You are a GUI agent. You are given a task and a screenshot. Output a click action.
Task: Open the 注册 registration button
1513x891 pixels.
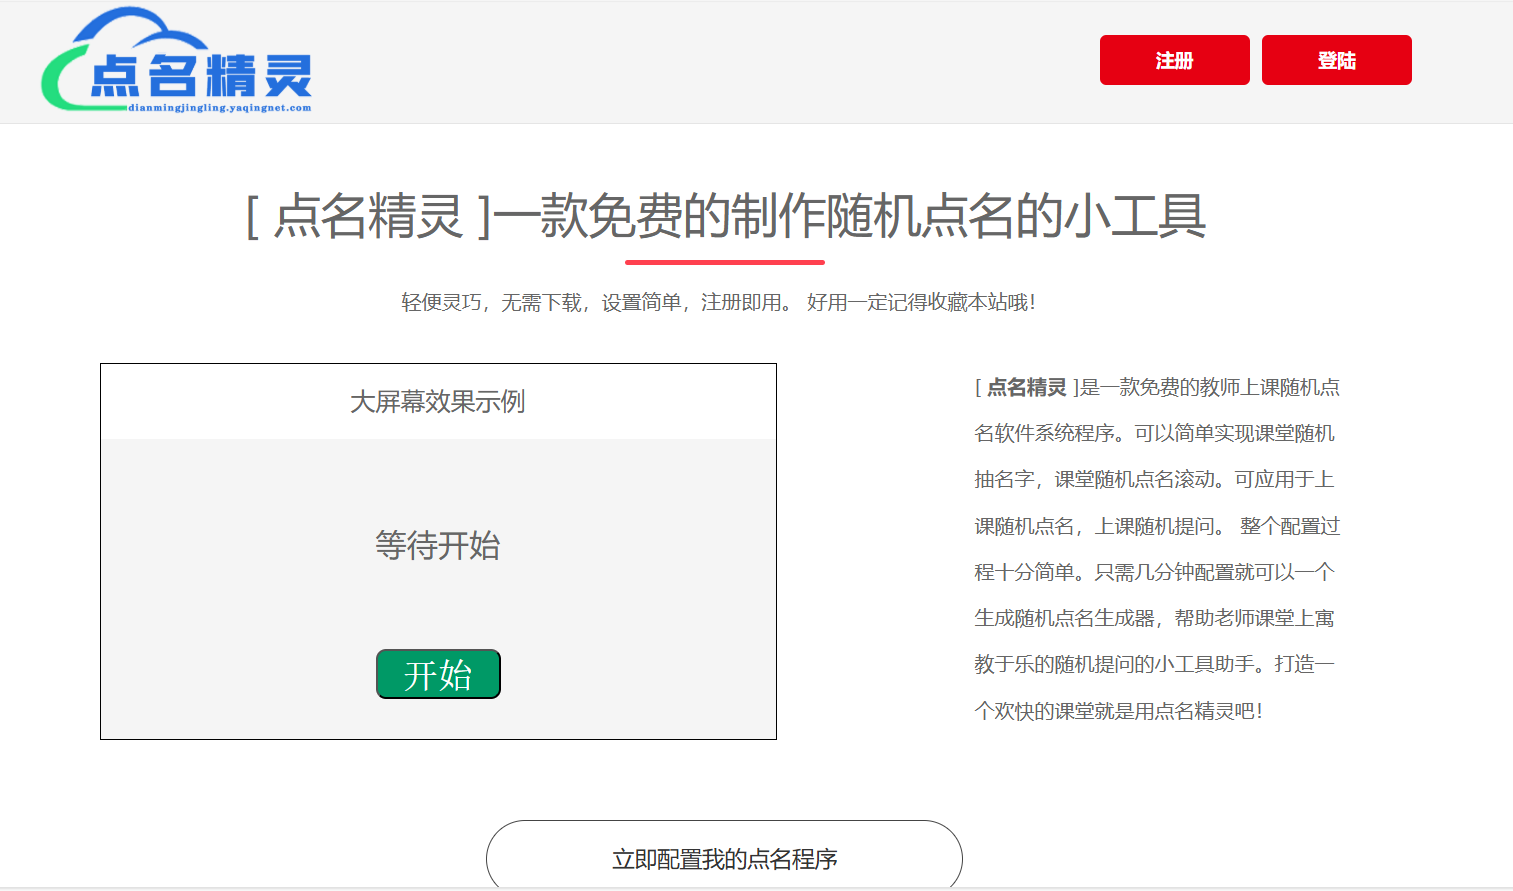coord(1174,60)
